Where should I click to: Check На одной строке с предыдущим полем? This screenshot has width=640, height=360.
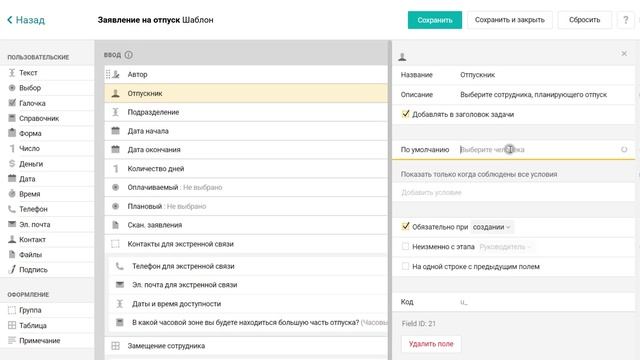tap(405, 266)
